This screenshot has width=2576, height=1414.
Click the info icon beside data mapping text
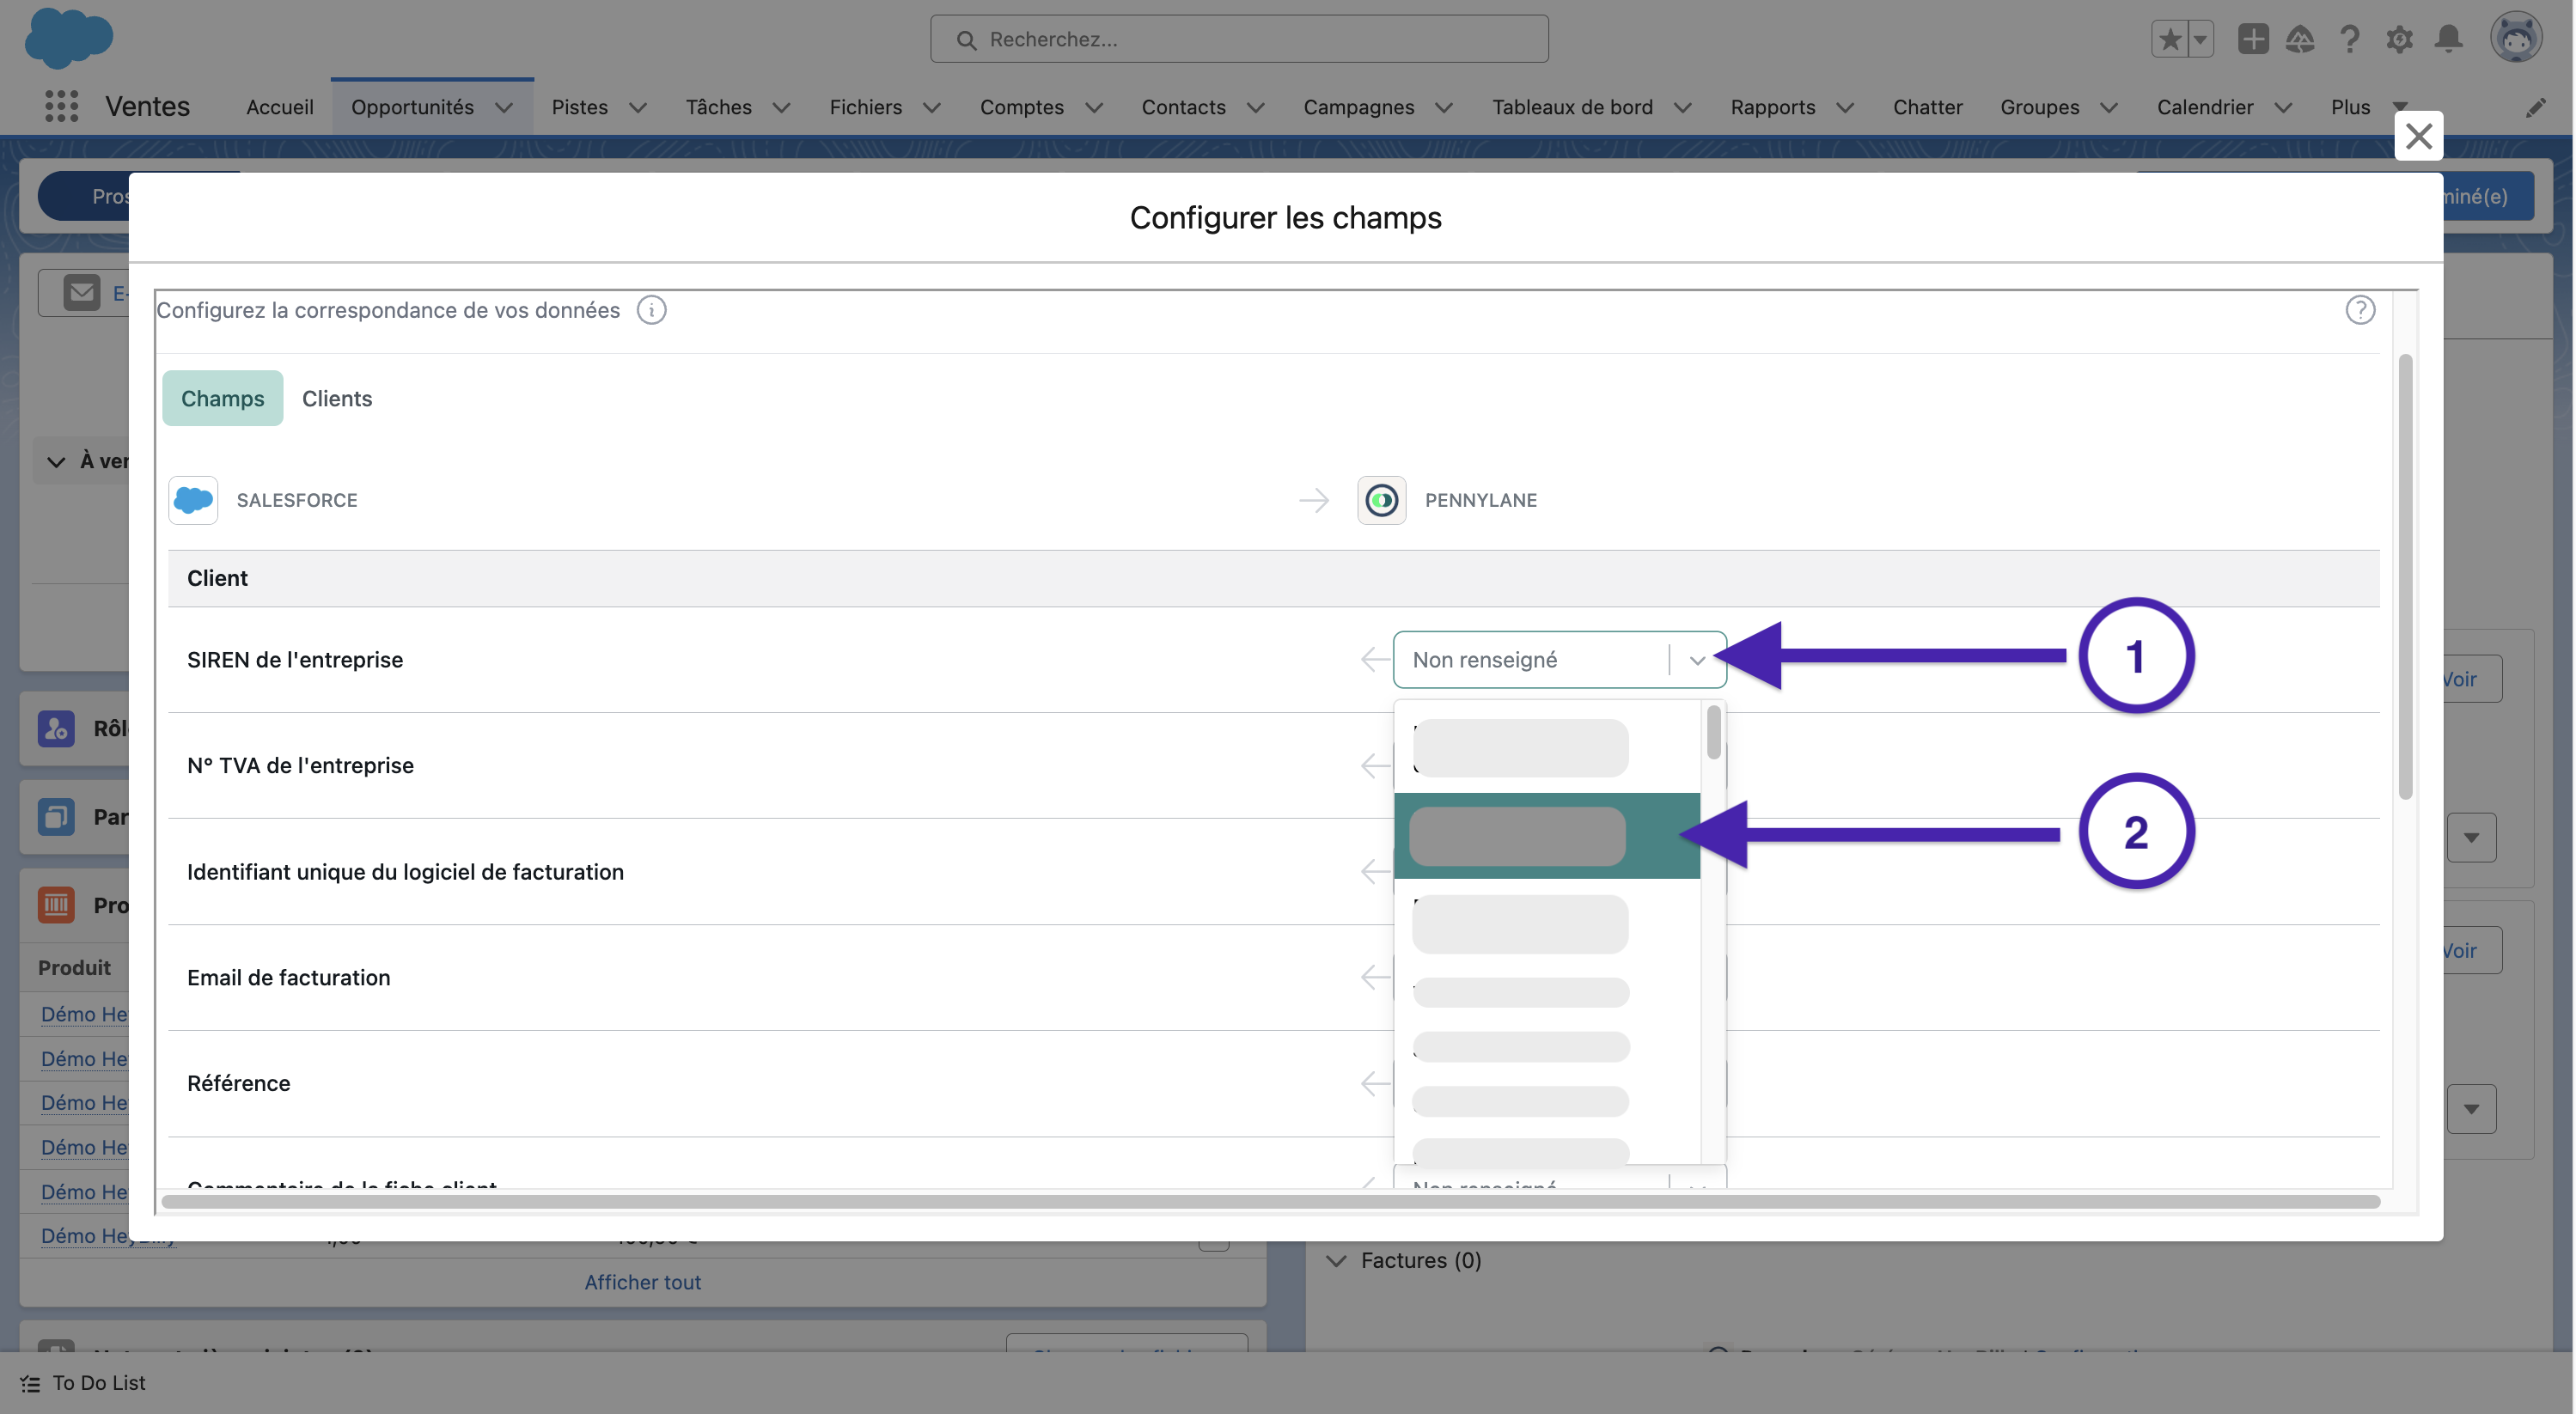click(651, 310)
